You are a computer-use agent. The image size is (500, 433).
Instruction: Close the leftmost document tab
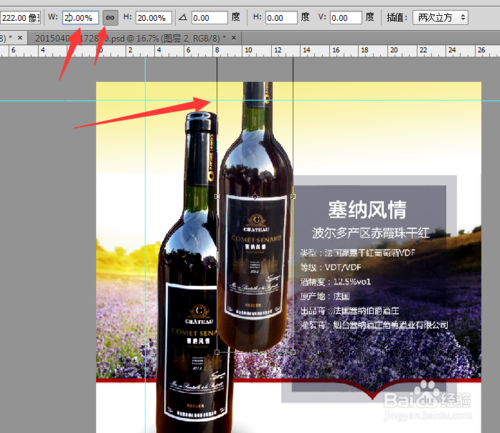click(20, 38)
